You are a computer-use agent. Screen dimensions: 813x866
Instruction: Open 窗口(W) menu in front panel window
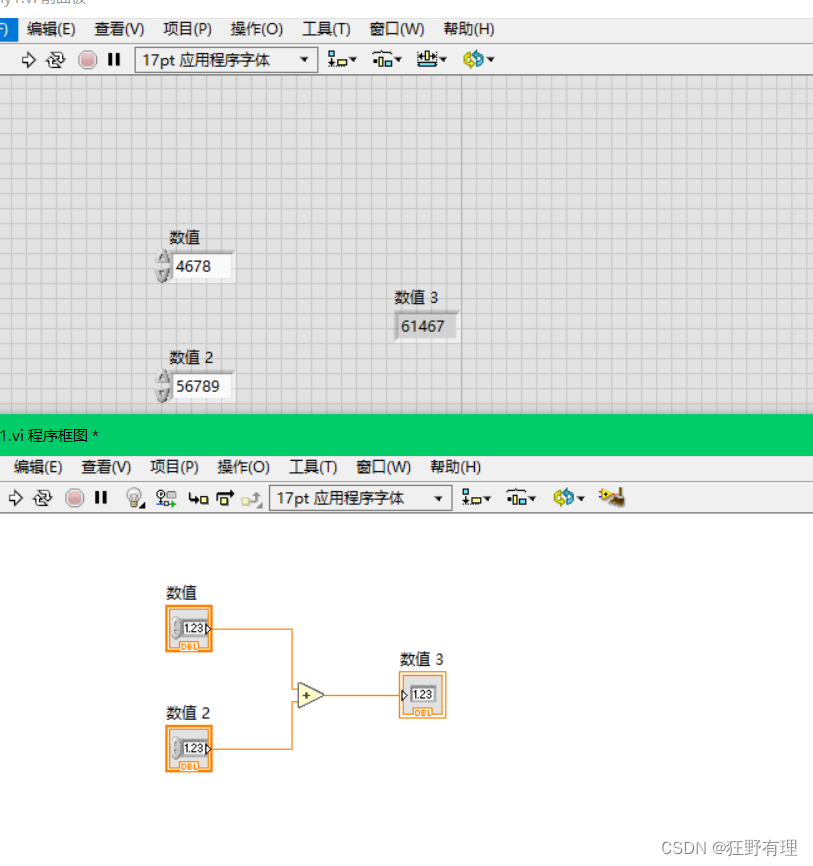pos(397,29)
